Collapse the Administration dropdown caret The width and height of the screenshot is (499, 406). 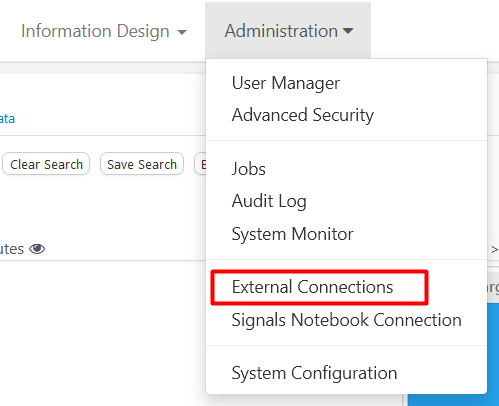point(348,31)
